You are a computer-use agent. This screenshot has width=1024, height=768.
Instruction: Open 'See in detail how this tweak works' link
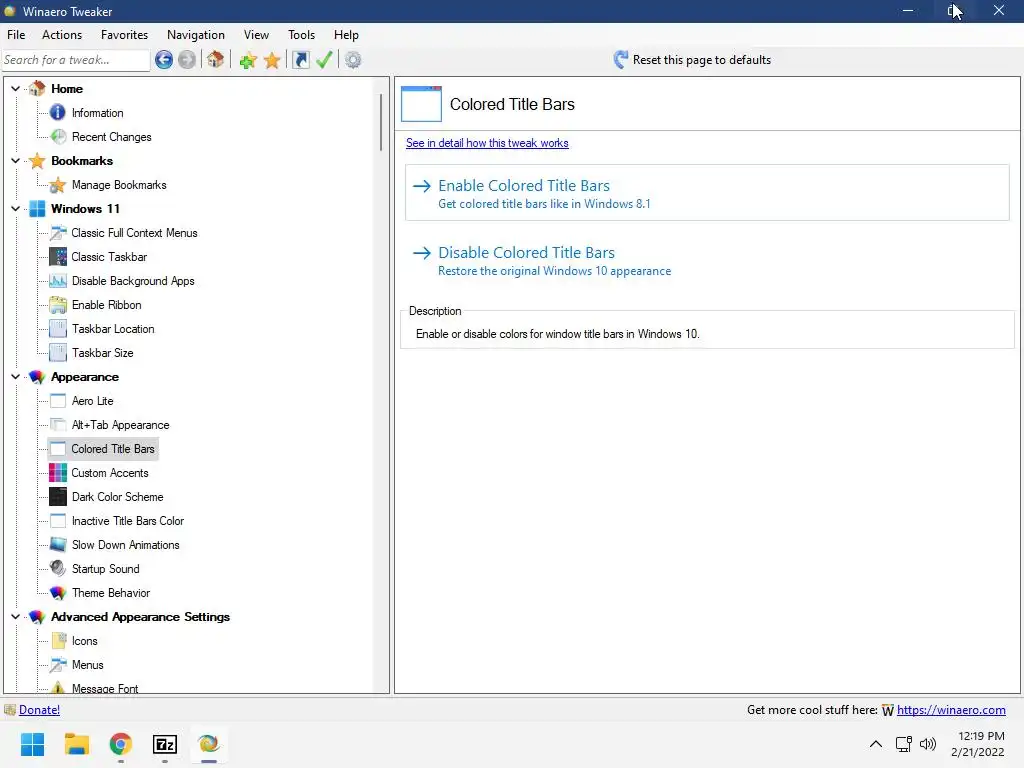(487, 143)
